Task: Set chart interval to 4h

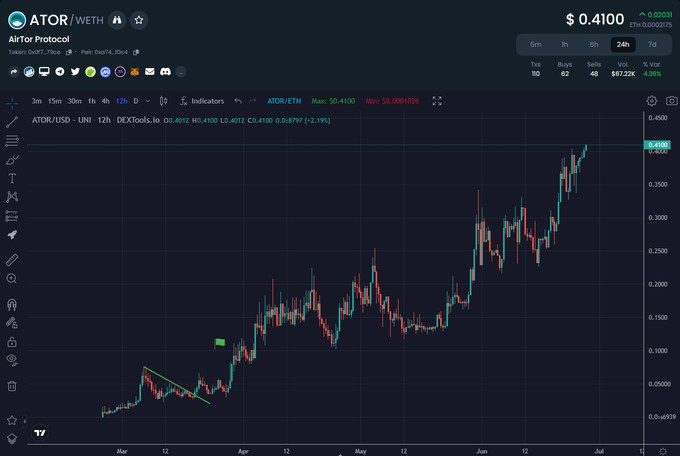Action: coord(105,101)
